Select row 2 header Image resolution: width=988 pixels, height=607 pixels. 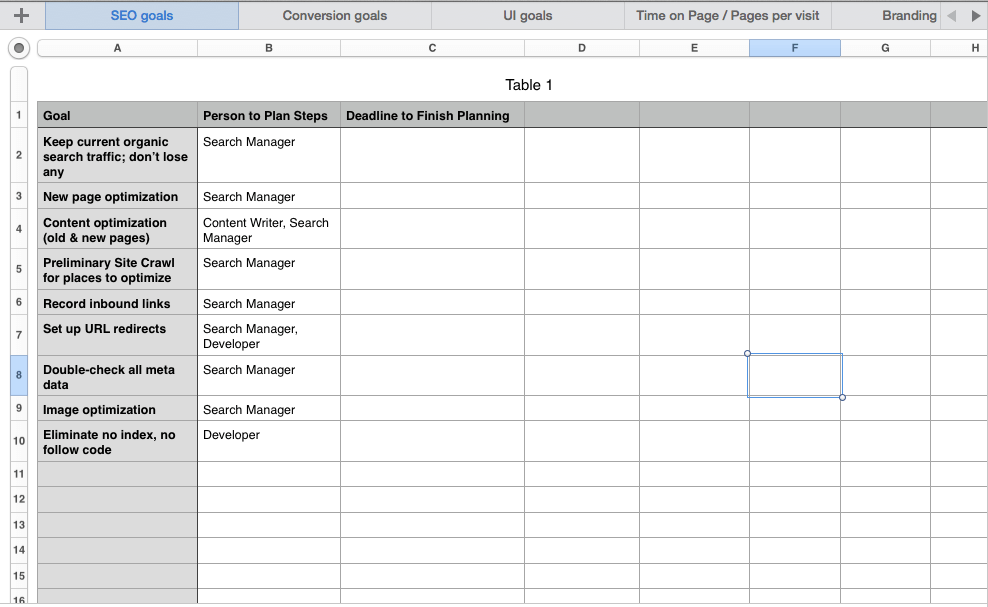tap(19, 155)
